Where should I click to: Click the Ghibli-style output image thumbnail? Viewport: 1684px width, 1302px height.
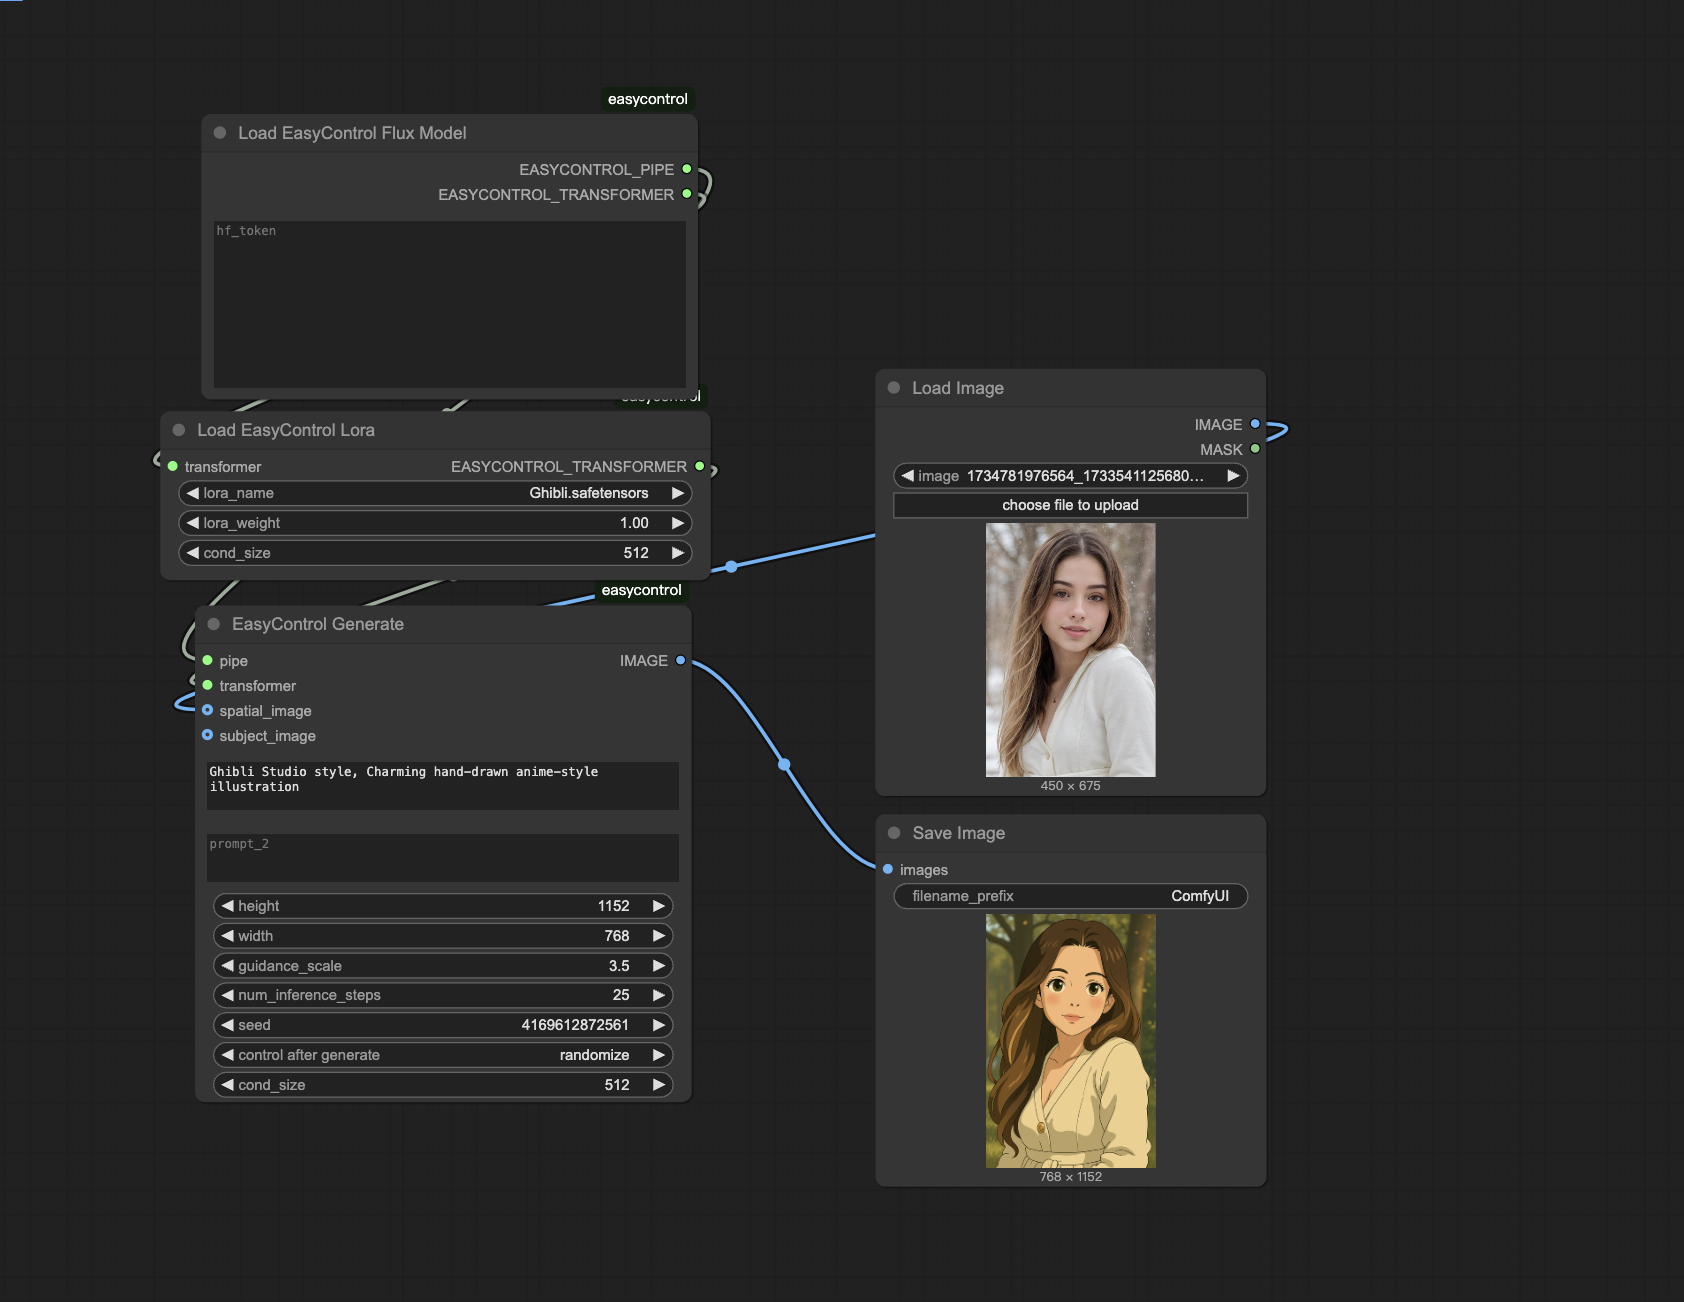1070,1041
